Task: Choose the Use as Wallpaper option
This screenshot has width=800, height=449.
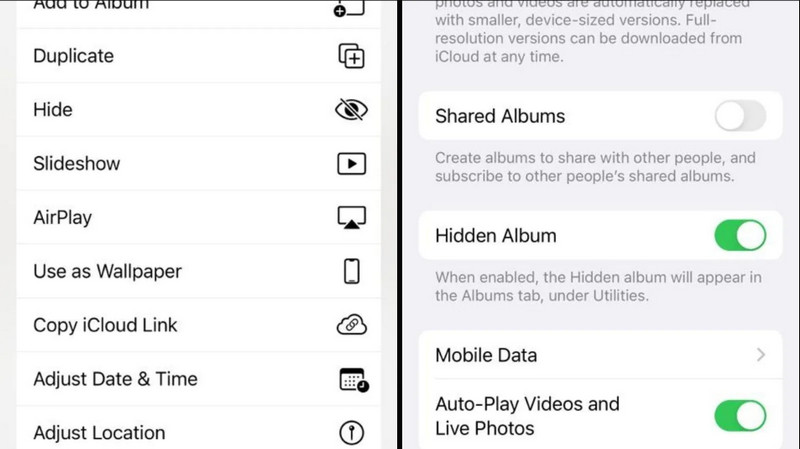Action: 199,271
